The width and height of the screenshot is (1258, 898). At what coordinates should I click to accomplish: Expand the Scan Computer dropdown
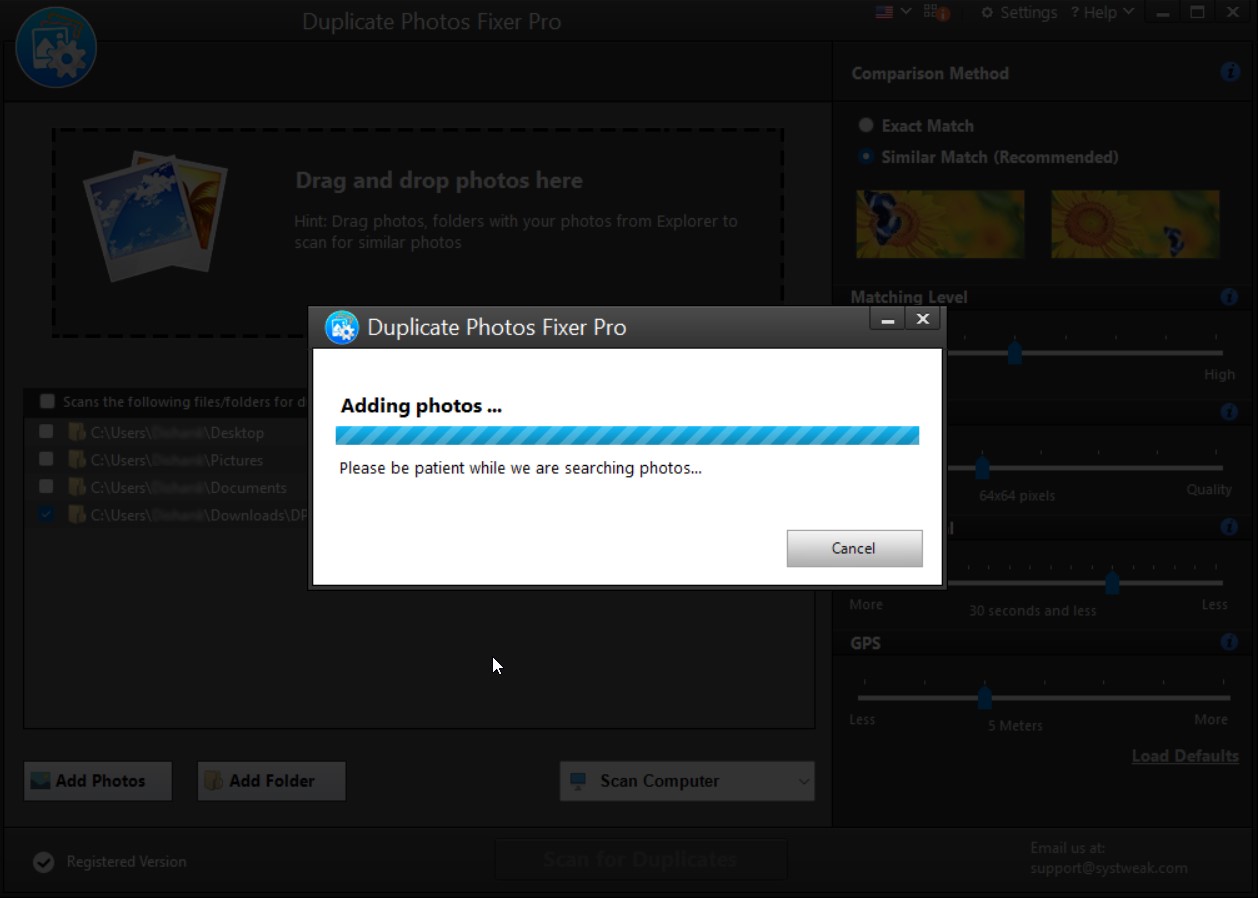(803, 781)
